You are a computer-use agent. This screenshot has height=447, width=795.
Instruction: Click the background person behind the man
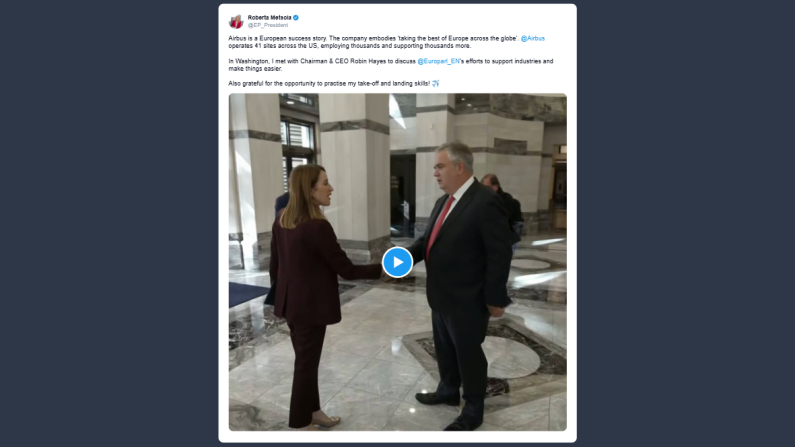click(503, 208)
